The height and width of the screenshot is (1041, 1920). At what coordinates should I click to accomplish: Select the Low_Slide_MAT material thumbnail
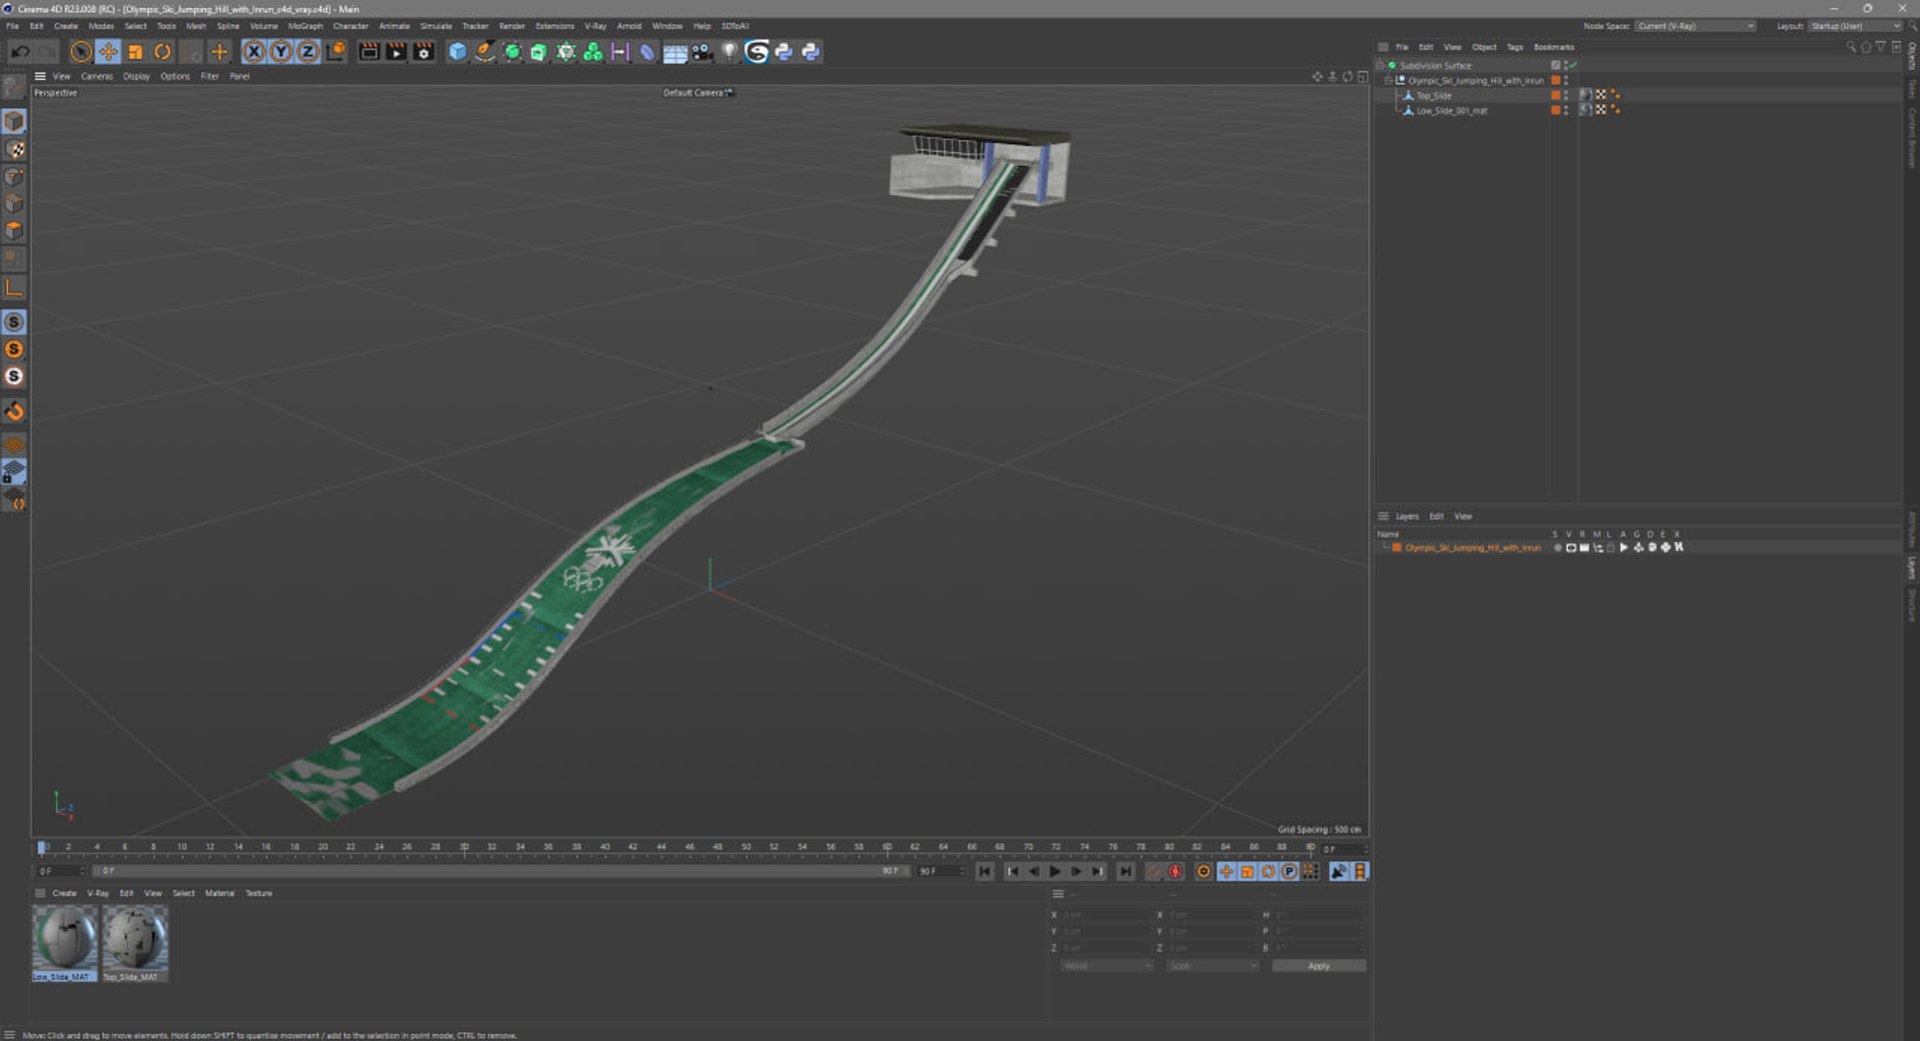click(65, 943)
